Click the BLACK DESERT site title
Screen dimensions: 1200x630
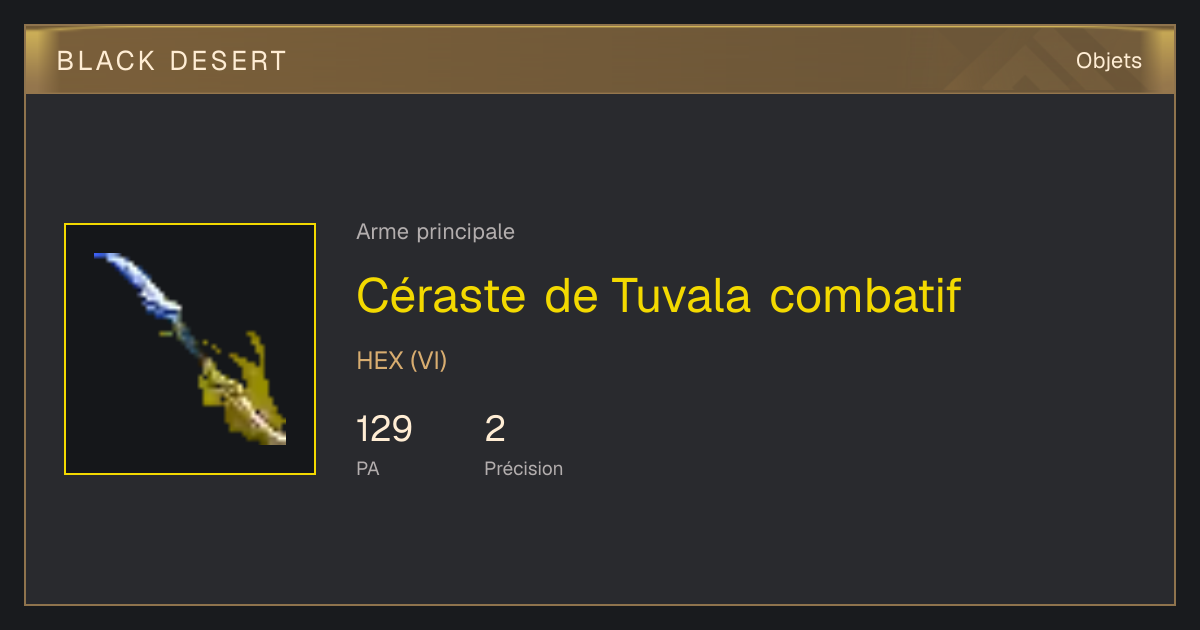point(172,61)
